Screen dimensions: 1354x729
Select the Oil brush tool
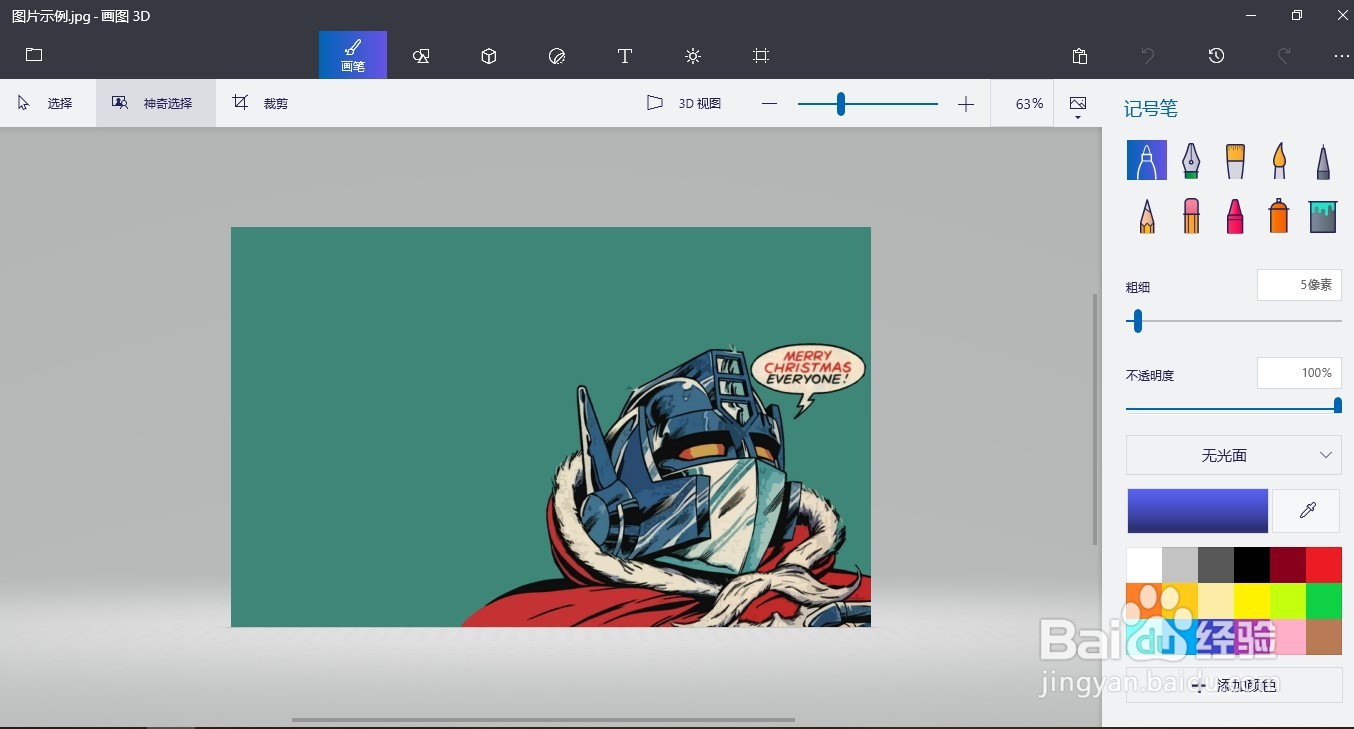point(1235,160)
